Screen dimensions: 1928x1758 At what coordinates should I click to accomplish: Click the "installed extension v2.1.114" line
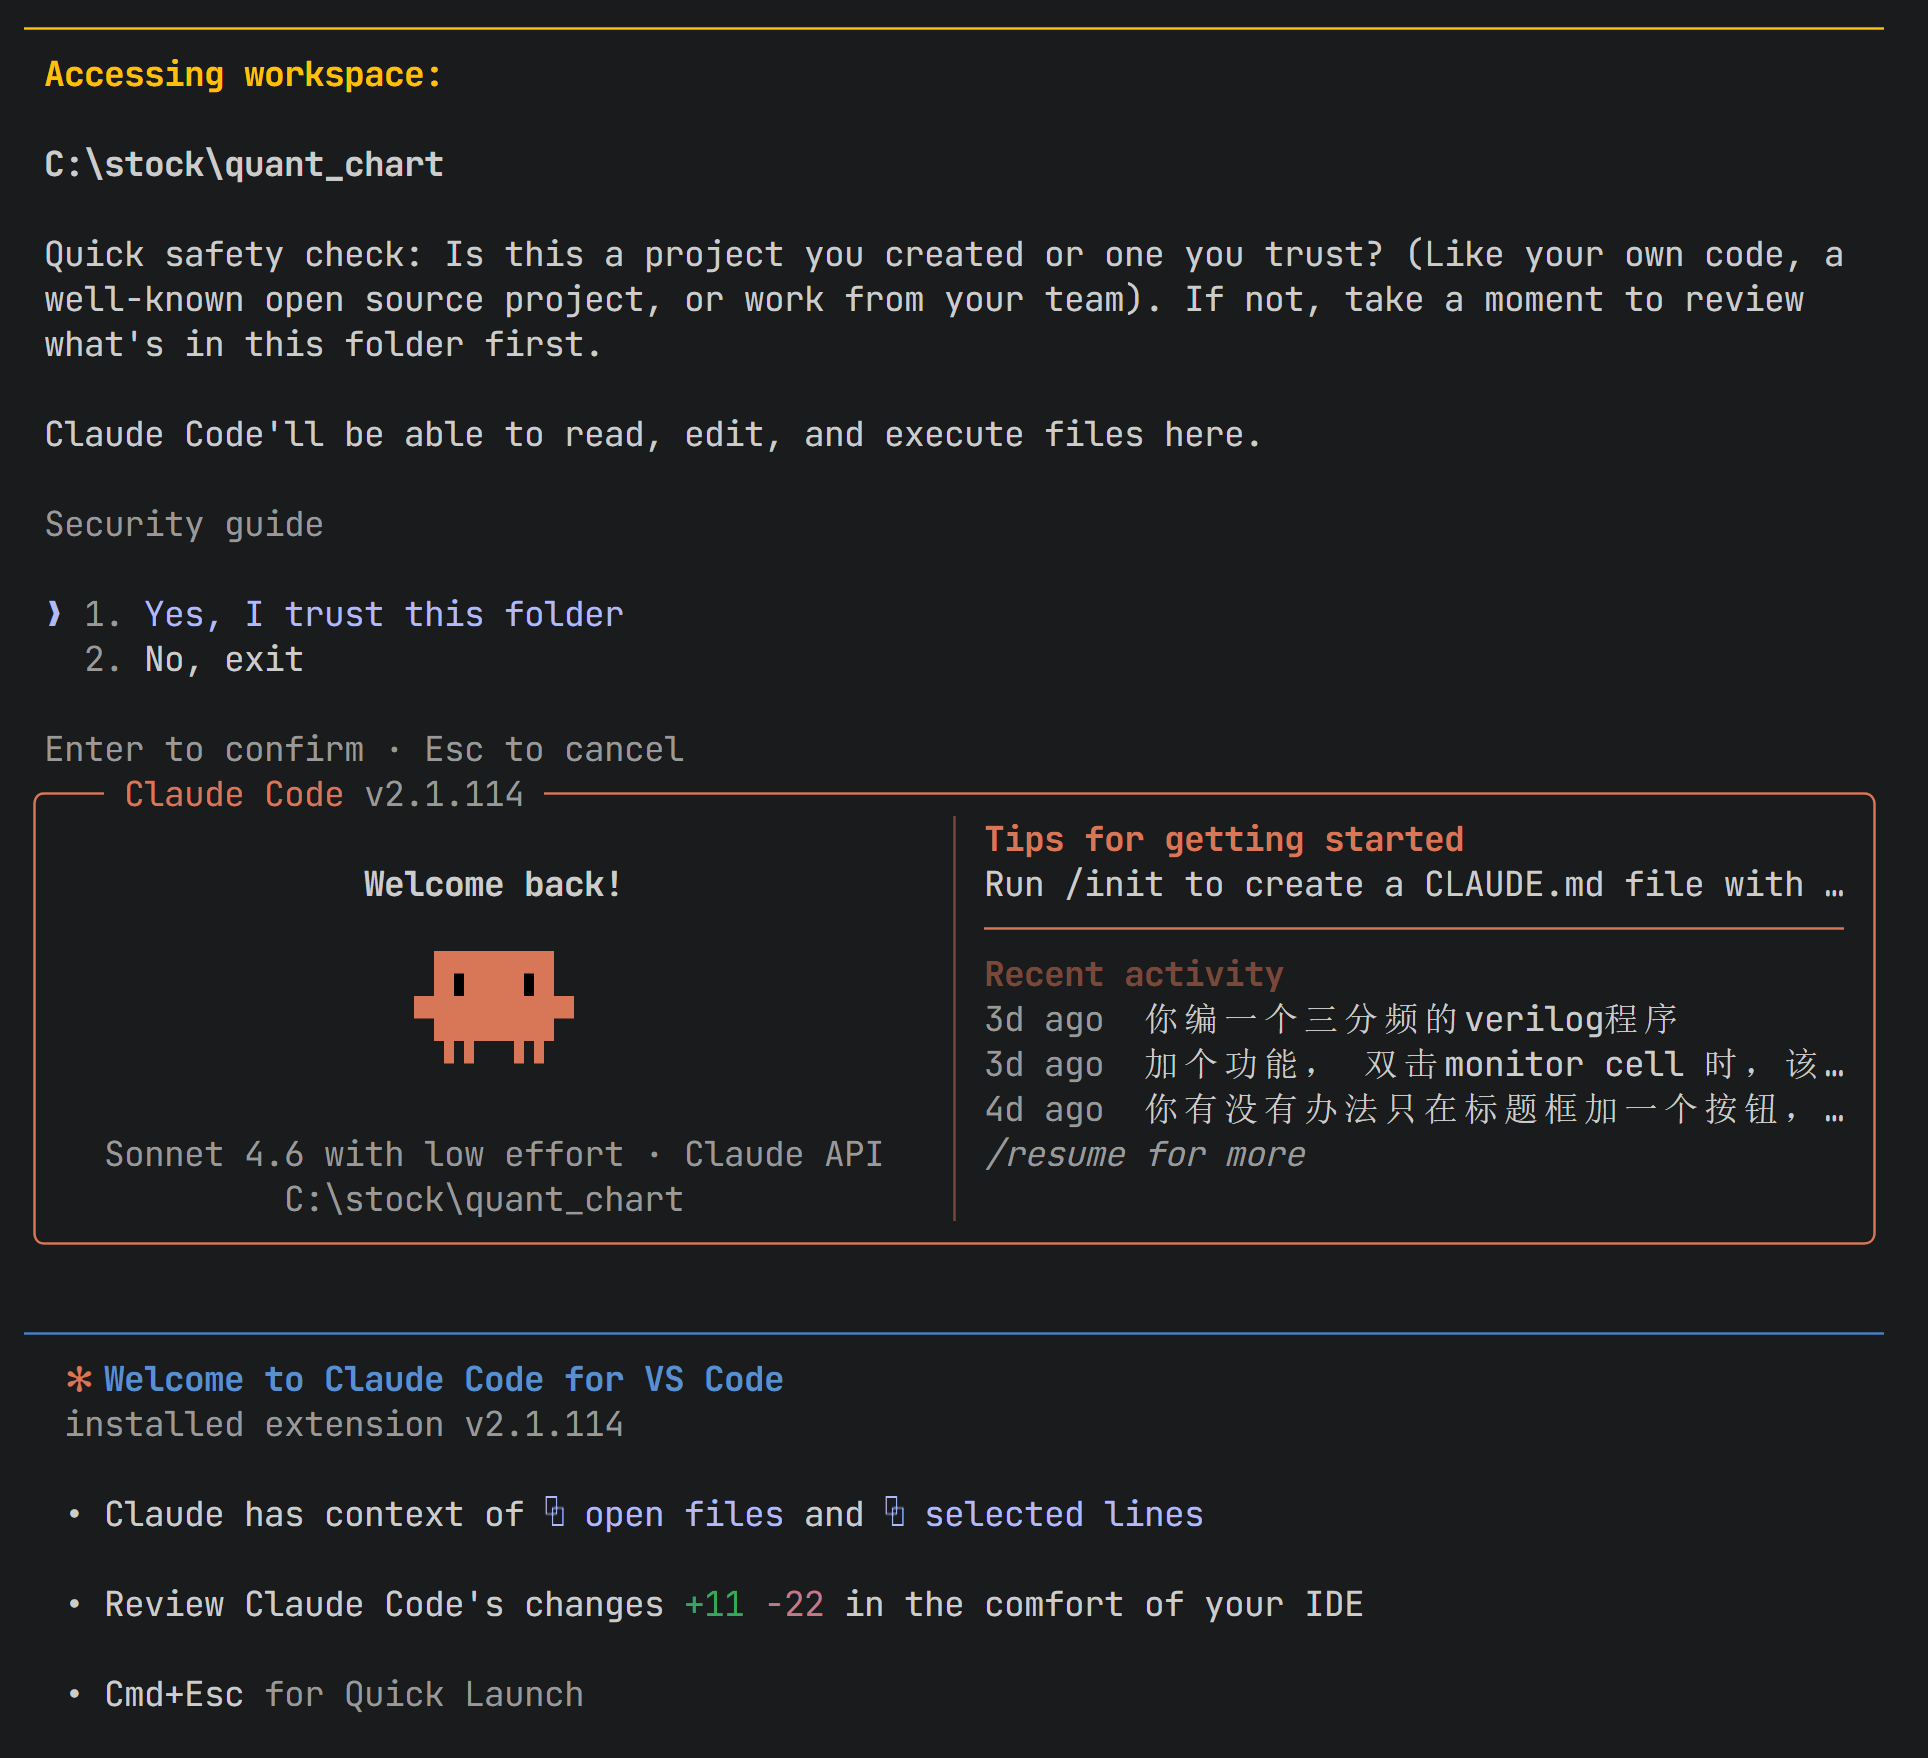click(344, 1424)
